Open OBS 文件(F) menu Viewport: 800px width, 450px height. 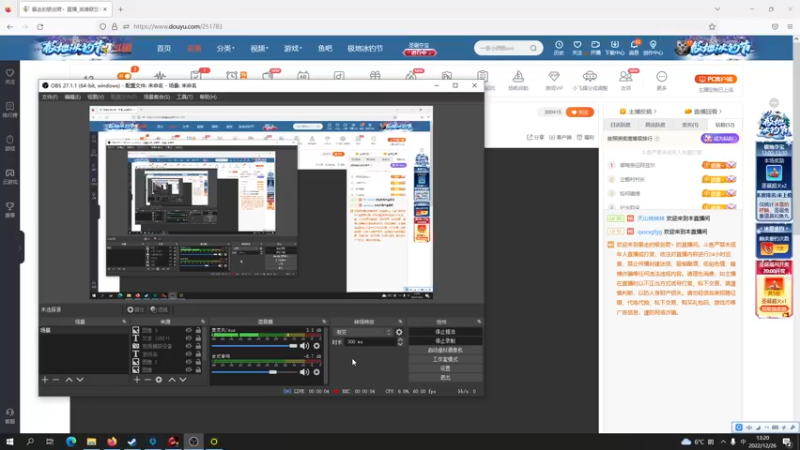point(50,97)
